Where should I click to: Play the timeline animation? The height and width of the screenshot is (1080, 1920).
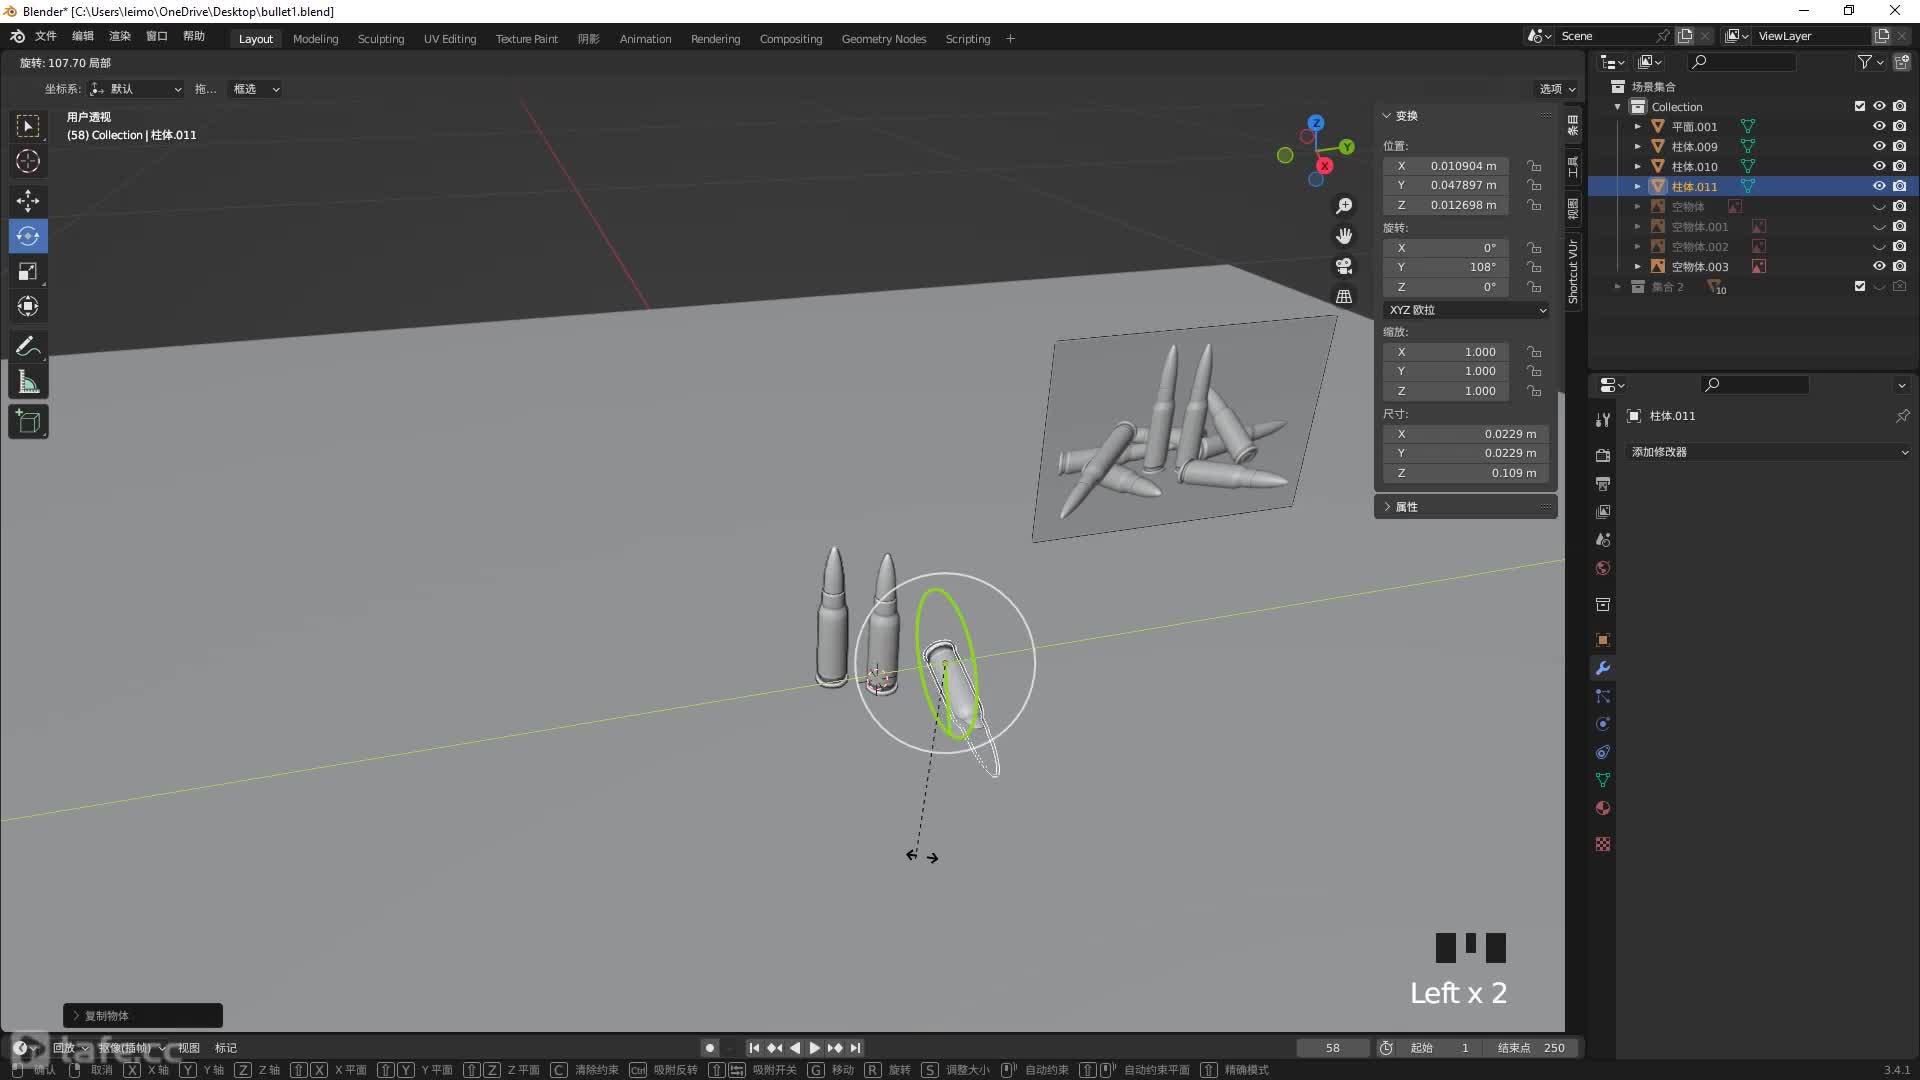coord(815,1048)
